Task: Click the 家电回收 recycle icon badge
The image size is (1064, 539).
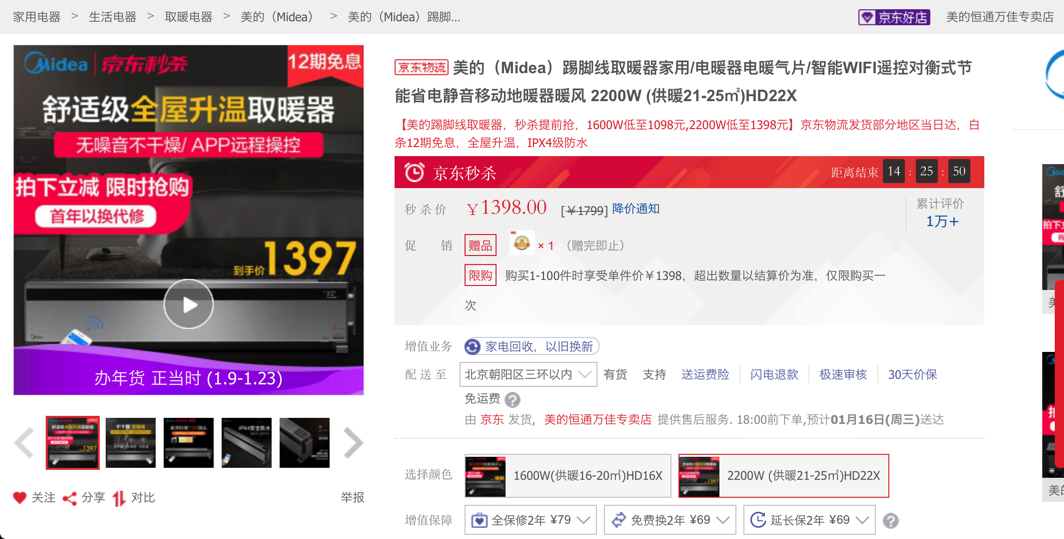Action: (472, 347)
